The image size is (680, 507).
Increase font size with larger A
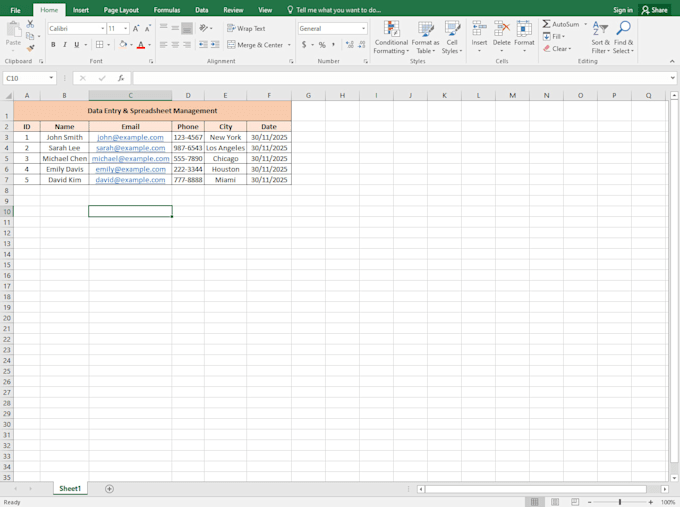pyautogui.click(x=136, y=29)
